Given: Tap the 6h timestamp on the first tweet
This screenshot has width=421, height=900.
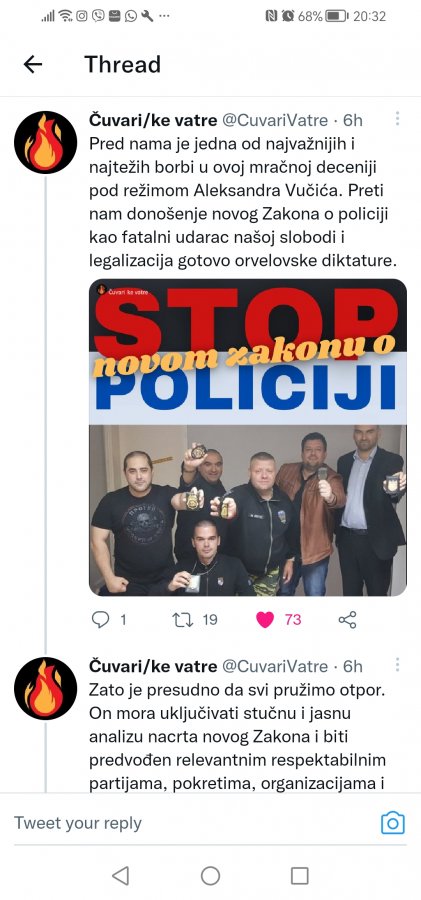Looking at the screenshot, I should [x=353, y=121].
